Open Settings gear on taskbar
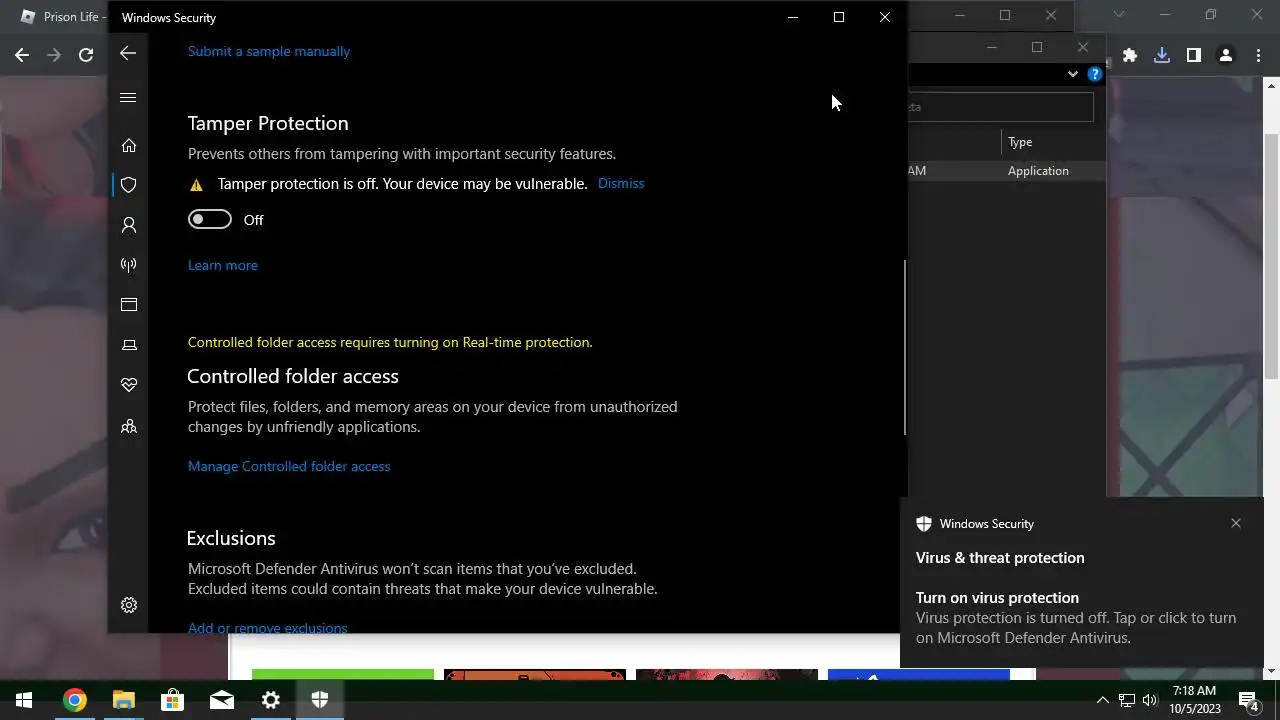 (270, 700)
